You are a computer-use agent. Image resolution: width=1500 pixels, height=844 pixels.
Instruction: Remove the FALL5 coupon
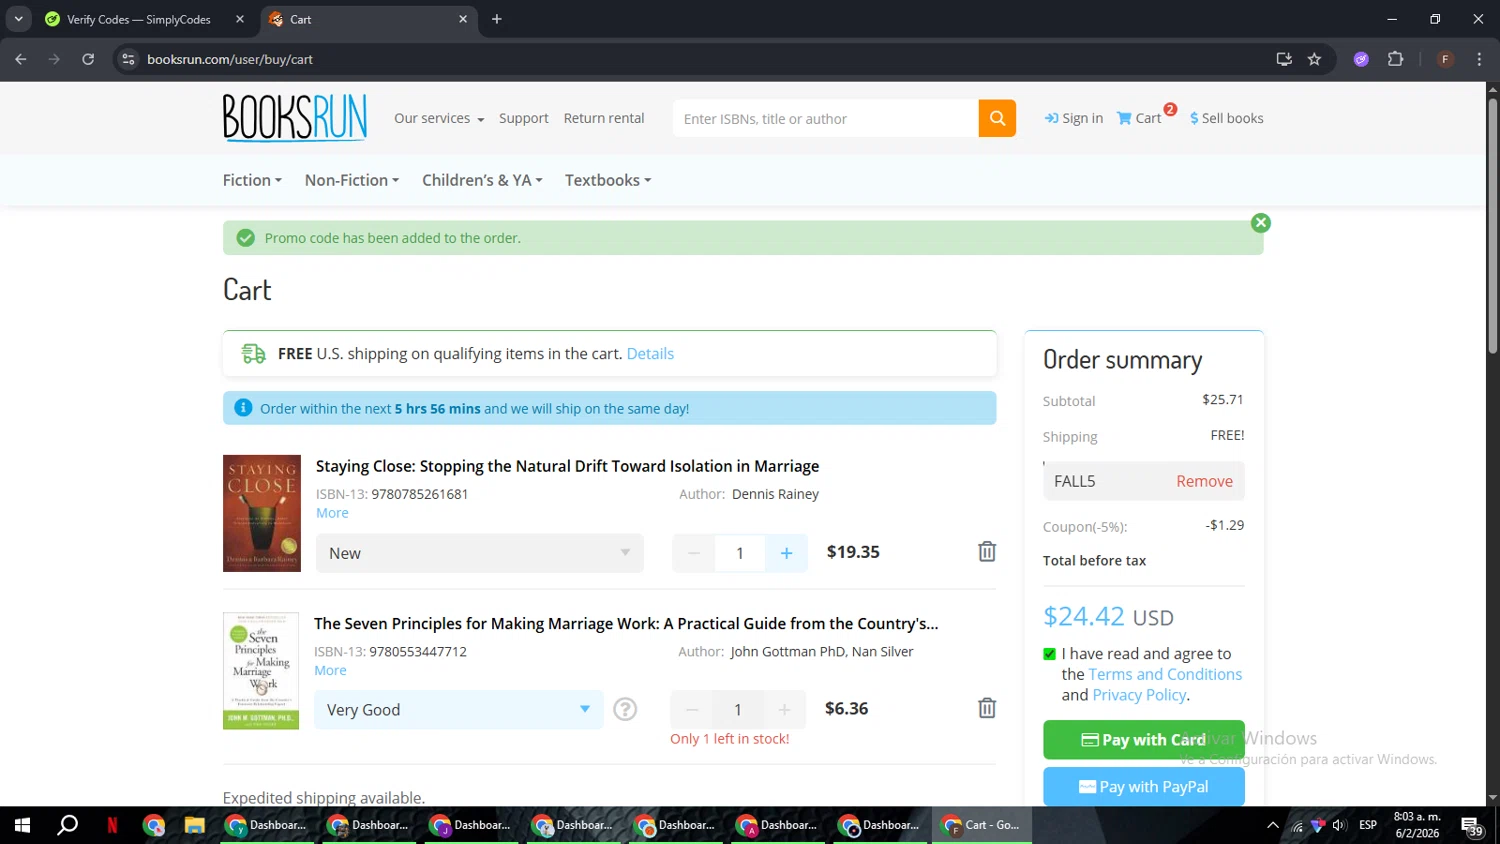(x=1204, y=481)
